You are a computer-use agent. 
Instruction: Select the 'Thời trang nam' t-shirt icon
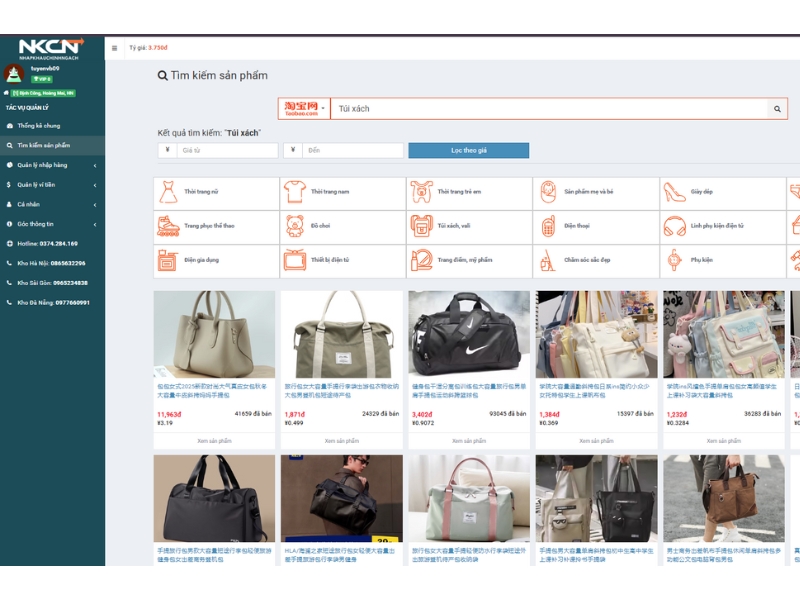pyautogui.click(x=294, y=191)
